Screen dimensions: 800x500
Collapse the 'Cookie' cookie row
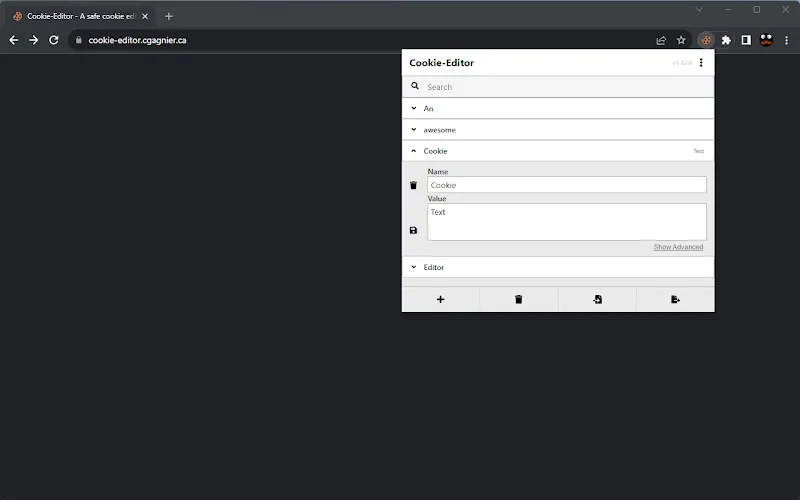coord(558,151)
